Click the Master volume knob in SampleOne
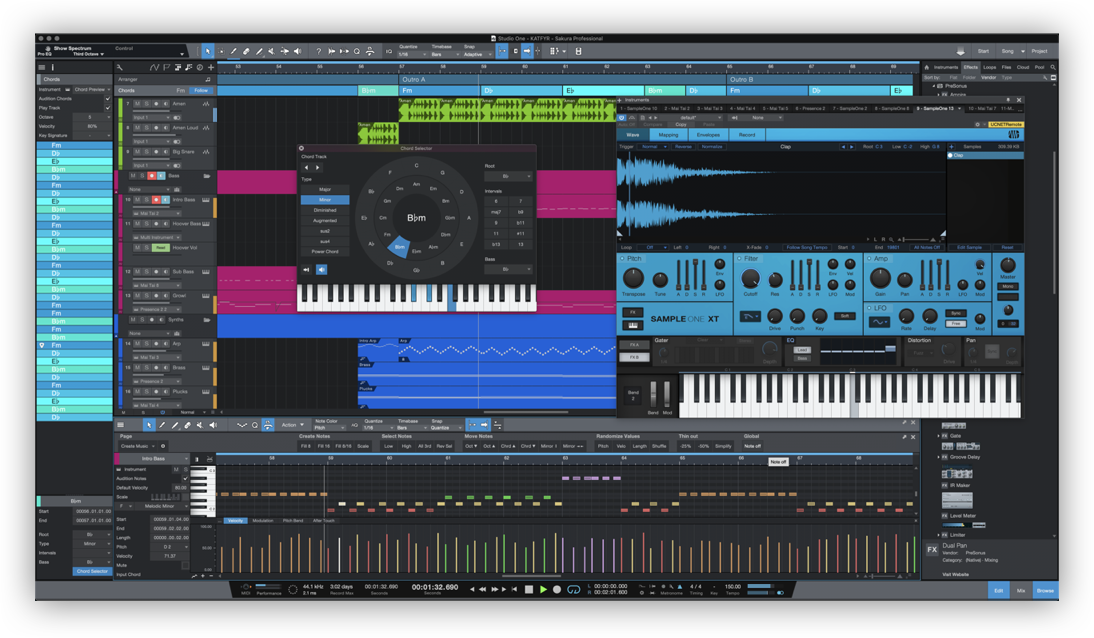This screenshot has width=1094, height=638. 1007,265
